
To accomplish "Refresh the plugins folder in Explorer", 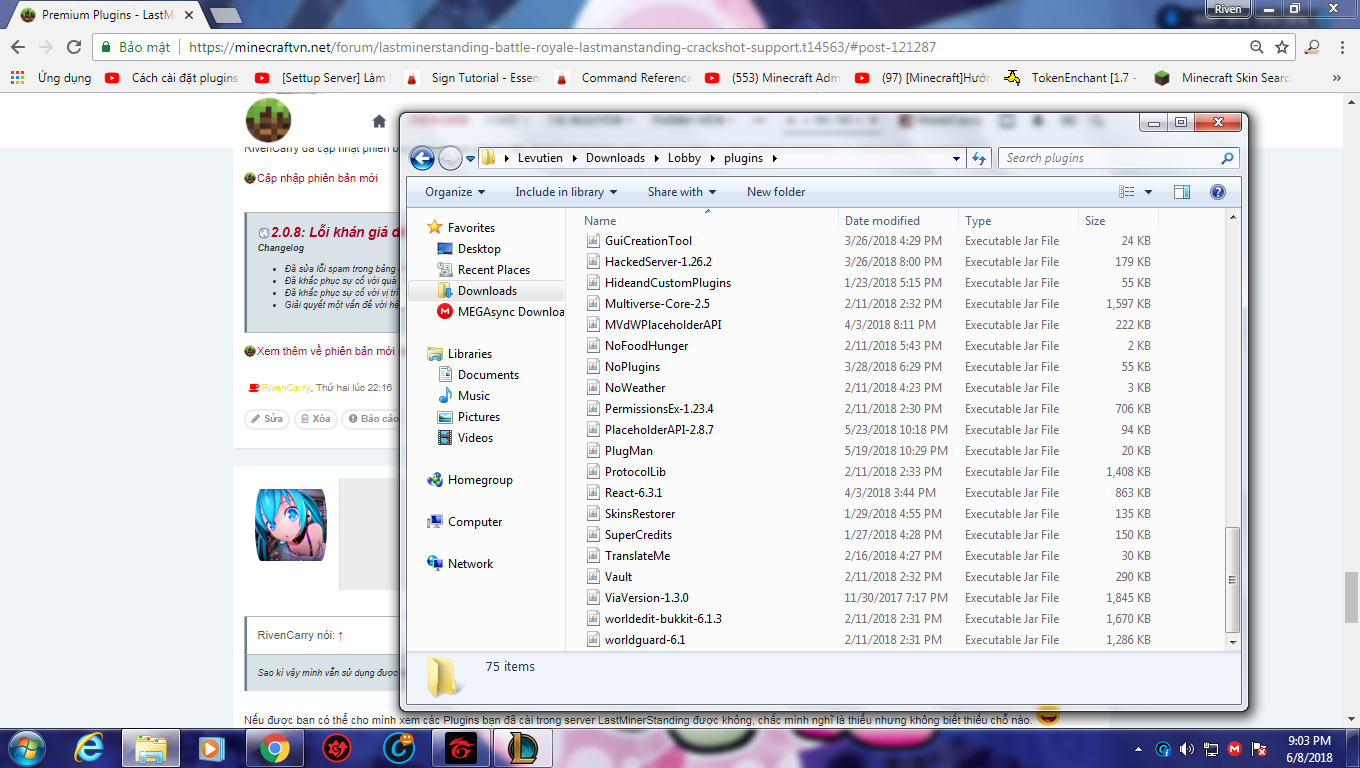I will pyautogui.click(x=979, y=158).
